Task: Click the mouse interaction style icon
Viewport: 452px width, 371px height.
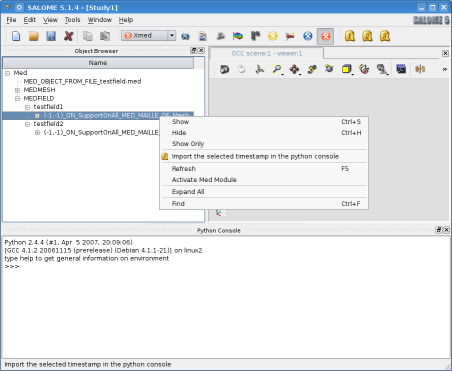Action: pos(242,69)
